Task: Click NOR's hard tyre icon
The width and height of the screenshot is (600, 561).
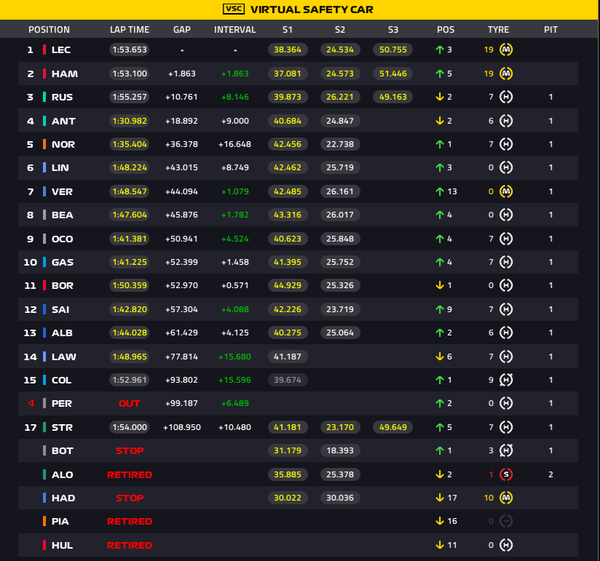Action: 506,144
